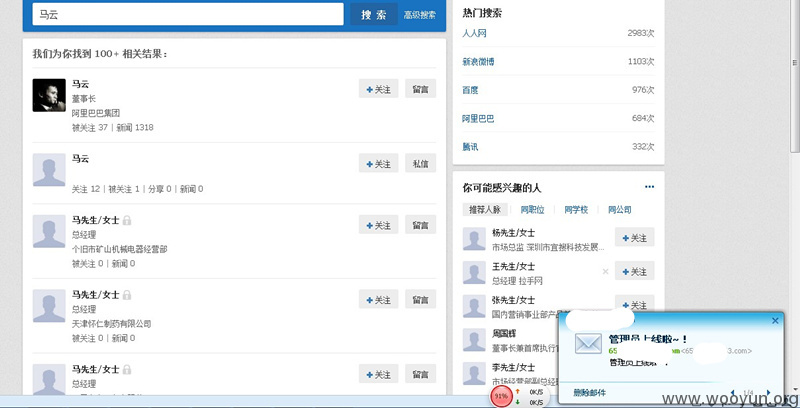Open avatar of second 马云 result
Viewport: 800px width, 408px height.
pyautogui.click(x=49, y=170)
